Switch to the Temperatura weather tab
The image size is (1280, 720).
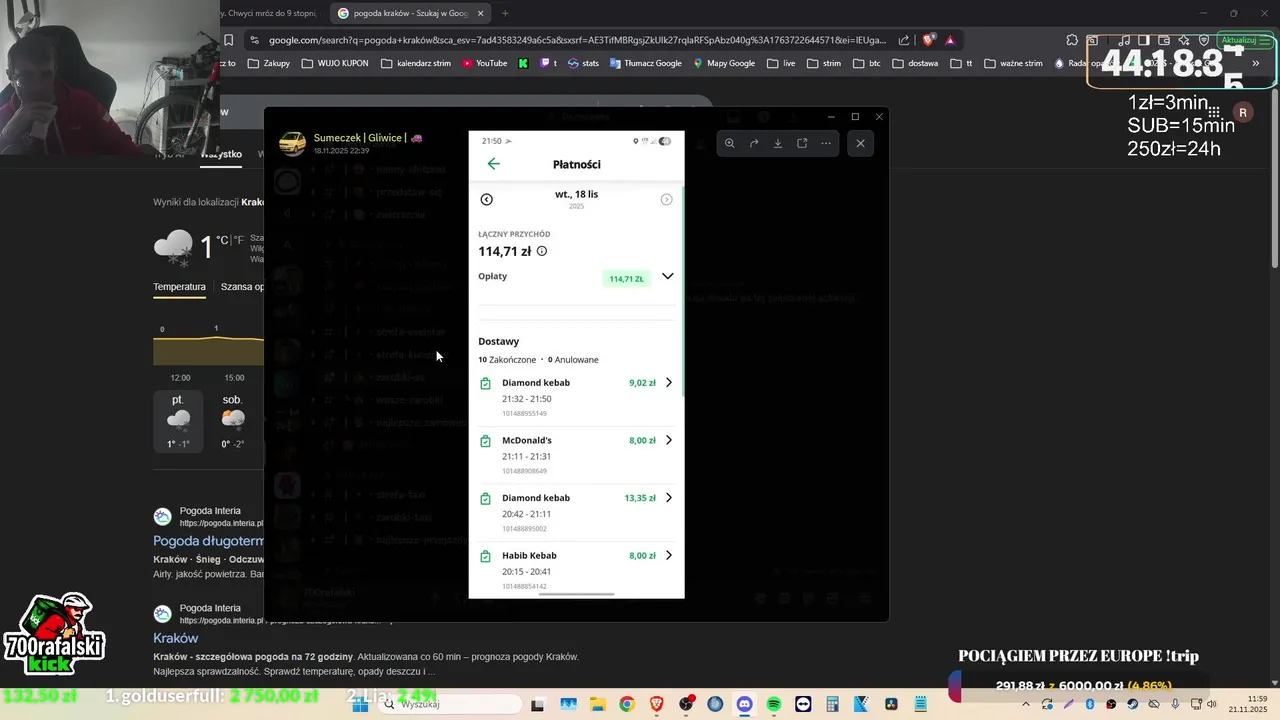pos(179,287)
